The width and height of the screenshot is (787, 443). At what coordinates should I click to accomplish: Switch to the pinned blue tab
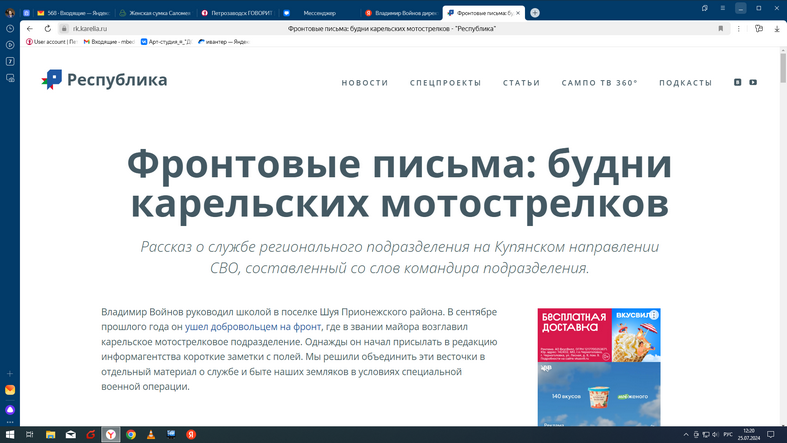pos(26,13)
